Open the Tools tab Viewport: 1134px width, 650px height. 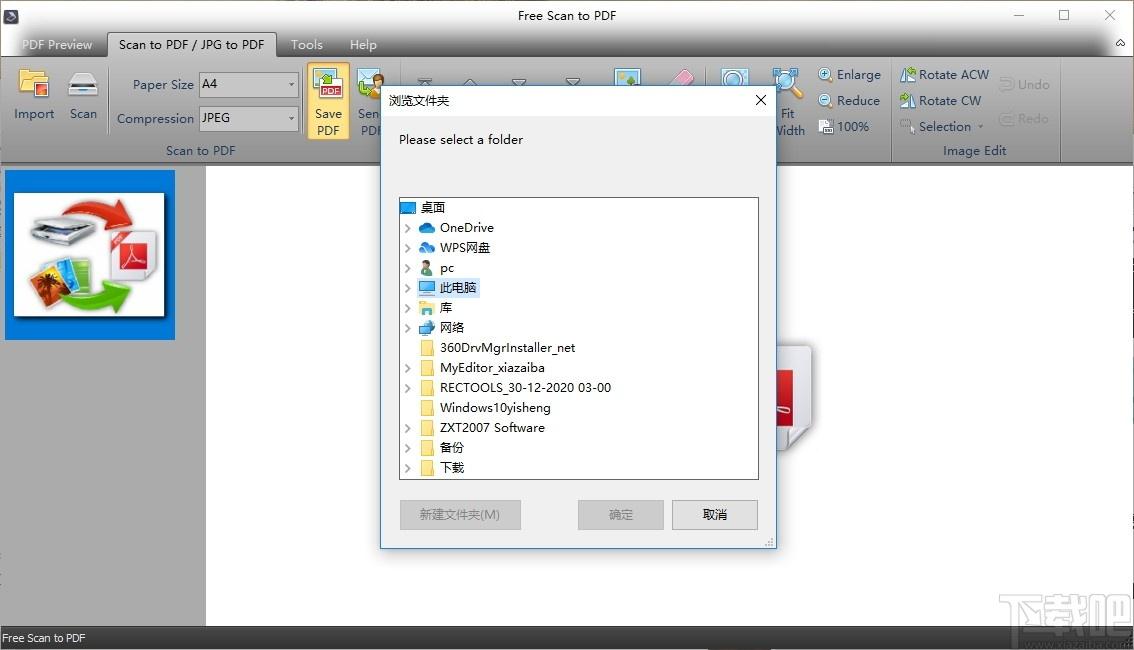tap(307, 45)
